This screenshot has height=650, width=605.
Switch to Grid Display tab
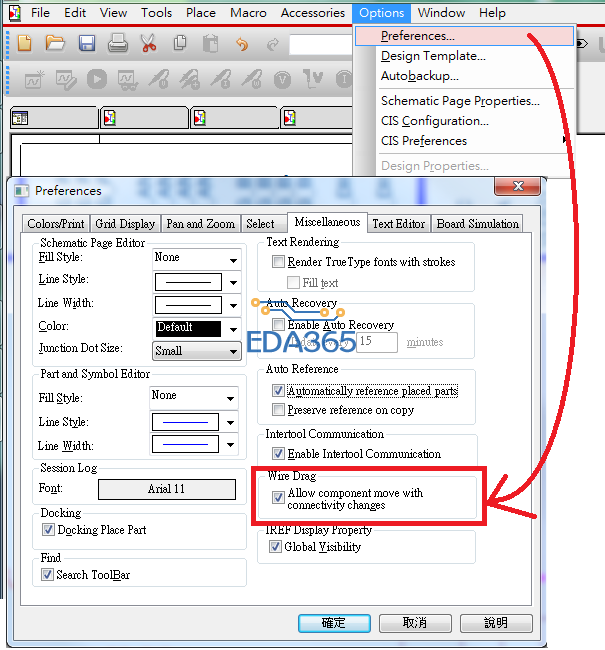coord(125,224)
